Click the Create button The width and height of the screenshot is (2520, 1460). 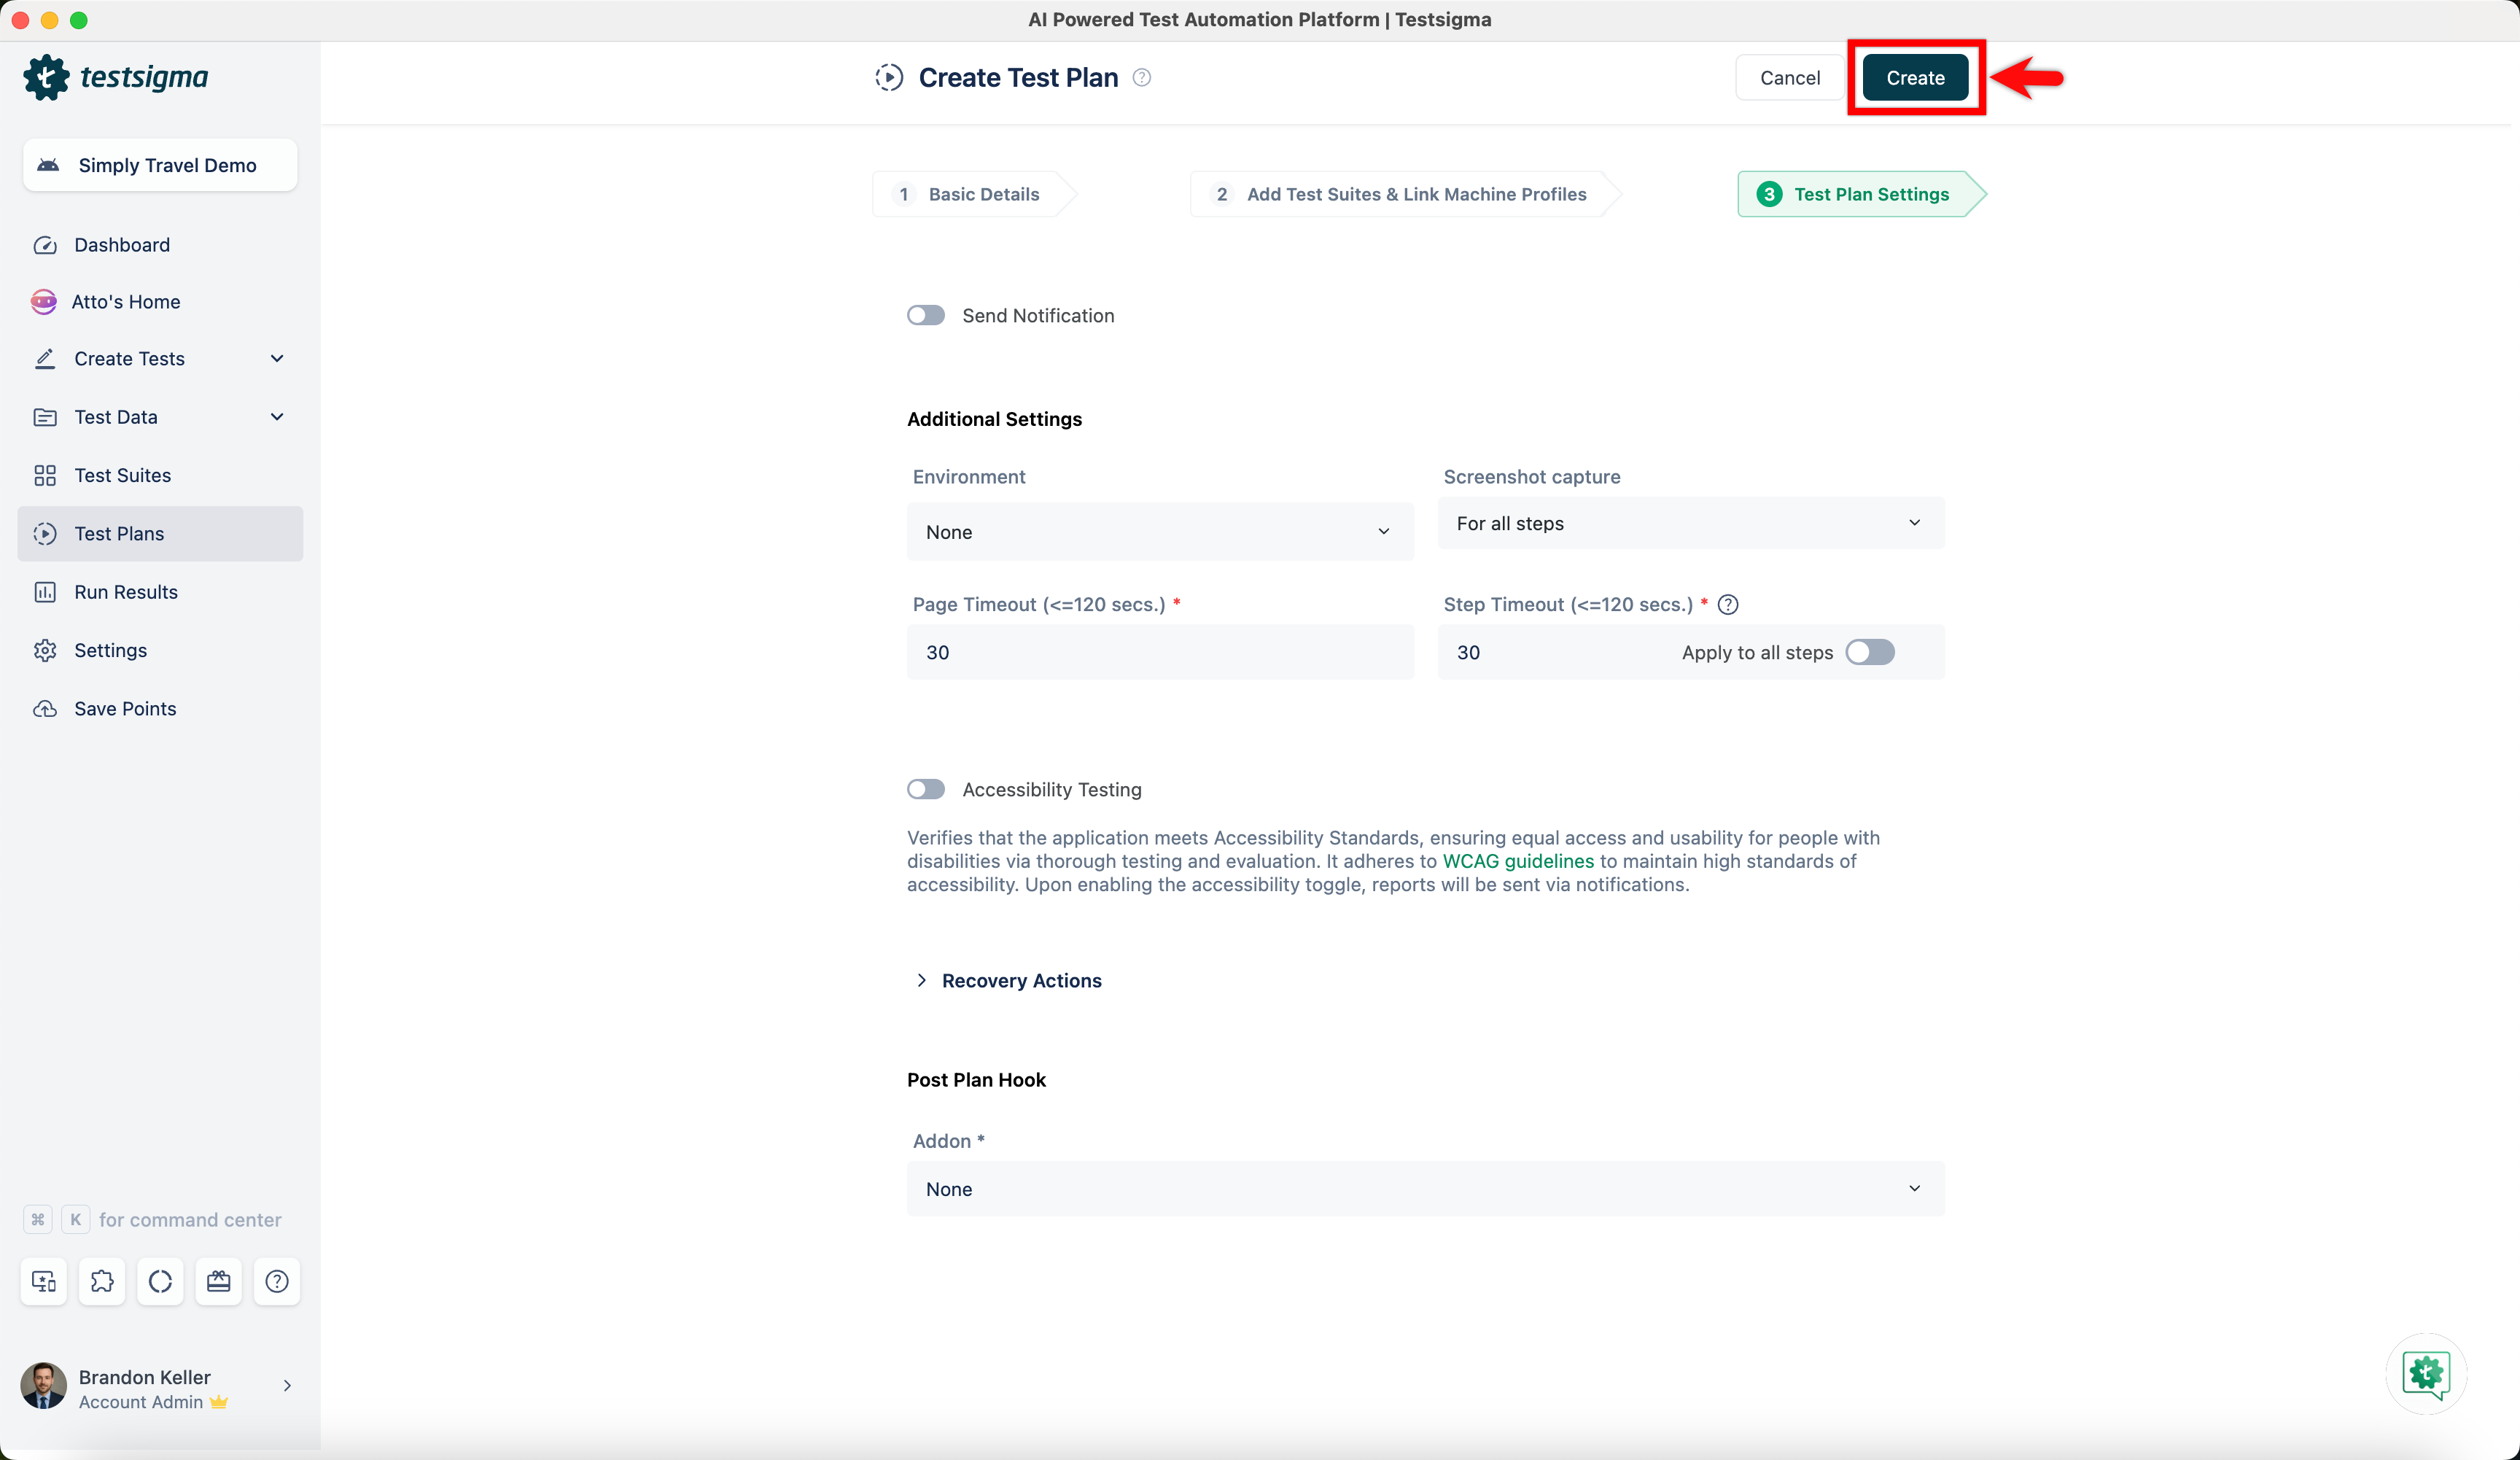[1914, 77]
